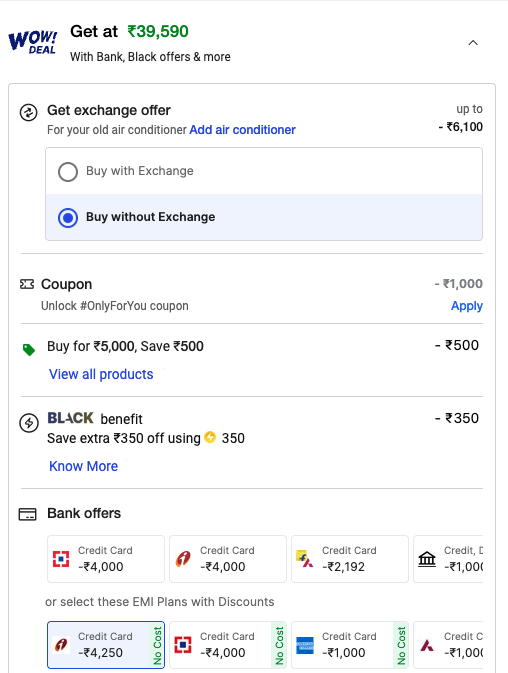Click Know More under BLACK benefit
Image resolution: width=508 pixels, height=673 pixels.
tap(84, 466)
